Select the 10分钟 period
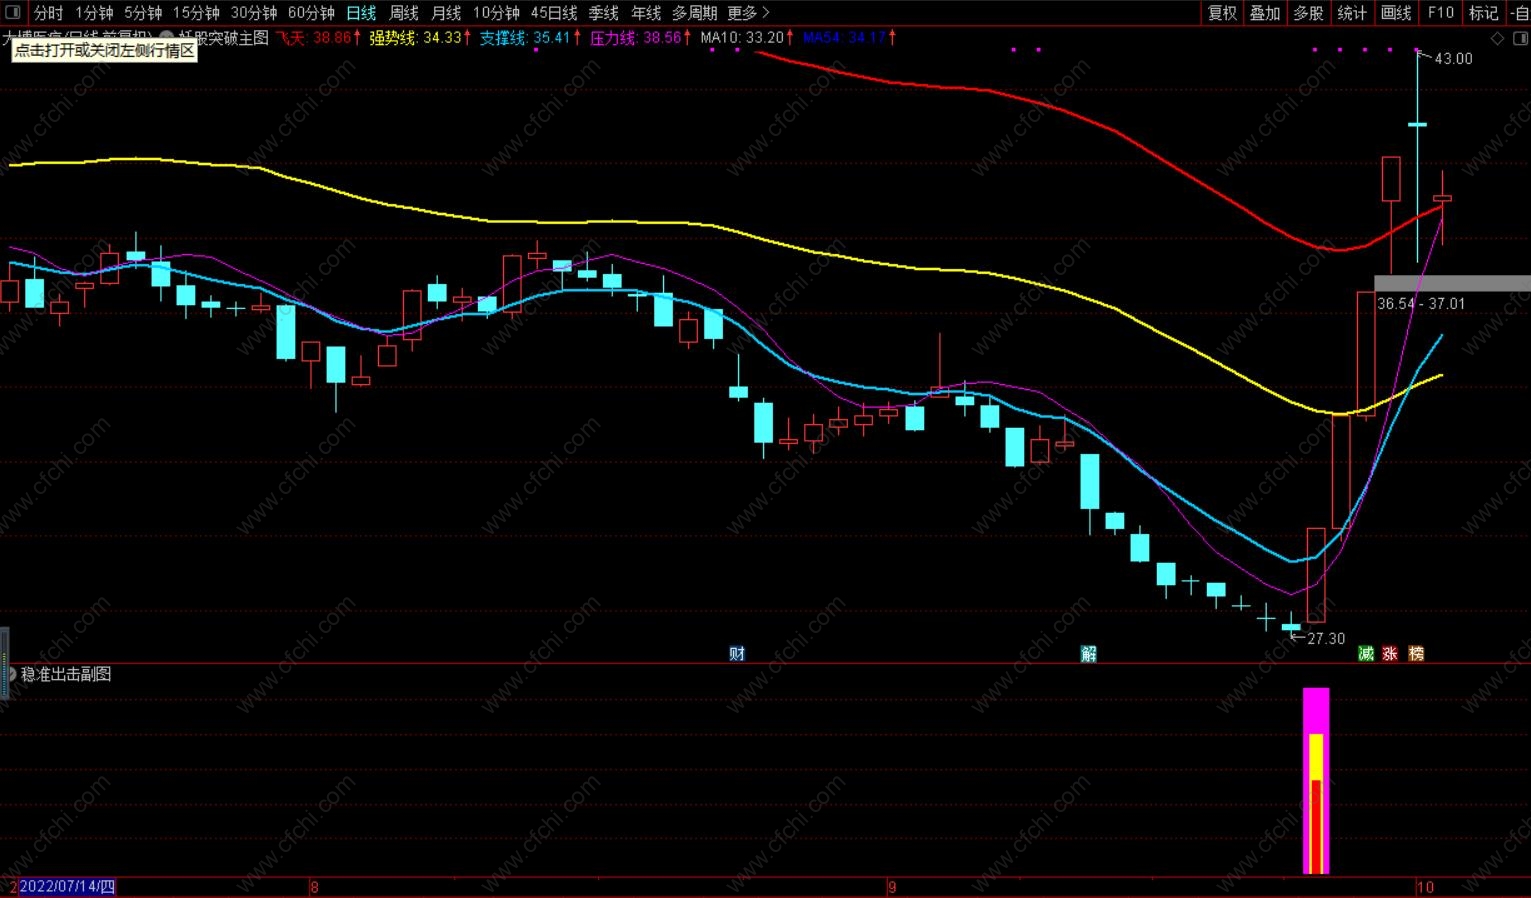Screen dimensions: 1531x898 (x=496, y=13)
